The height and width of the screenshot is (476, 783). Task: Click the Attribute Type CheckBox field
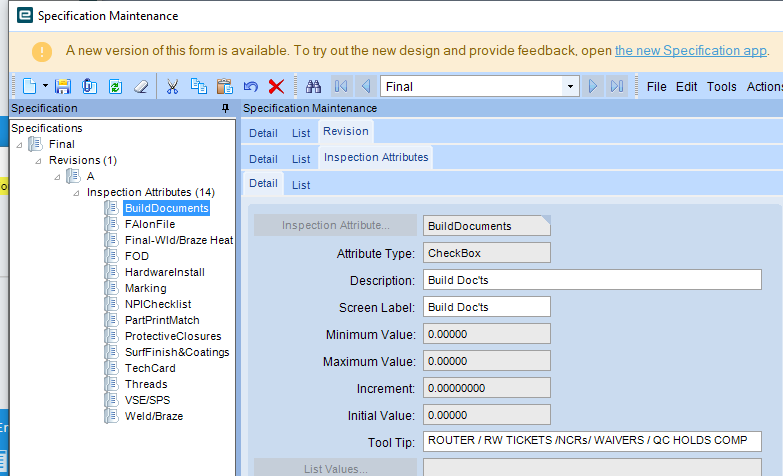click(x=486, y=253)
